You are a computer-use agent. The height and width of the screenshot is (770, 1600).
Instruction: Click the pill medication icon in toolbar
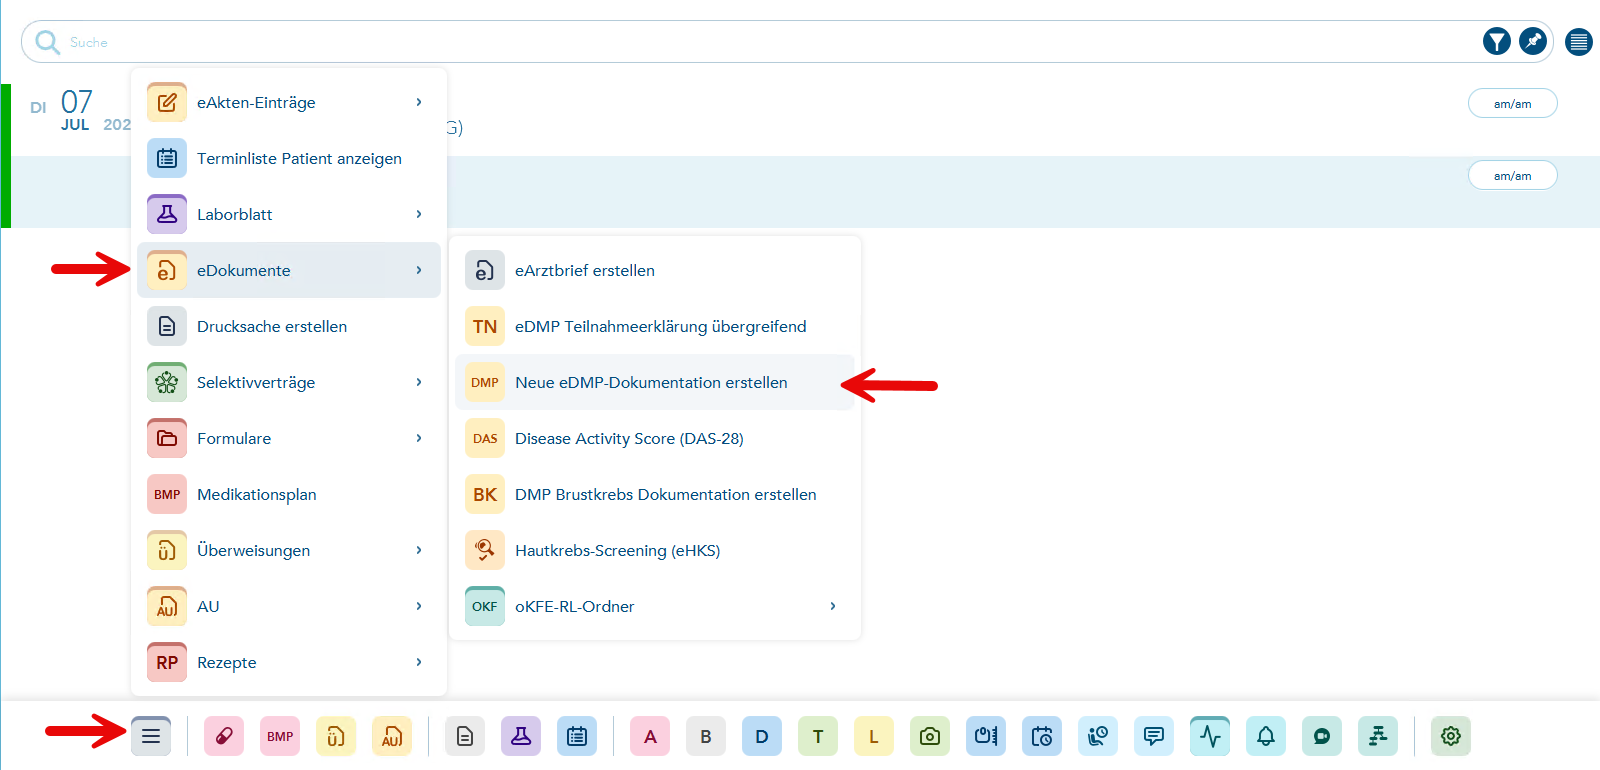(x=224, y=736)
